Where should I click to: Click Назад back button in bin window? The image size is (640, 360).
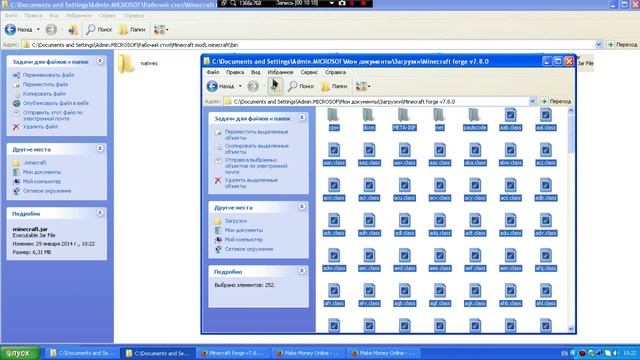(x=19, y=29)
